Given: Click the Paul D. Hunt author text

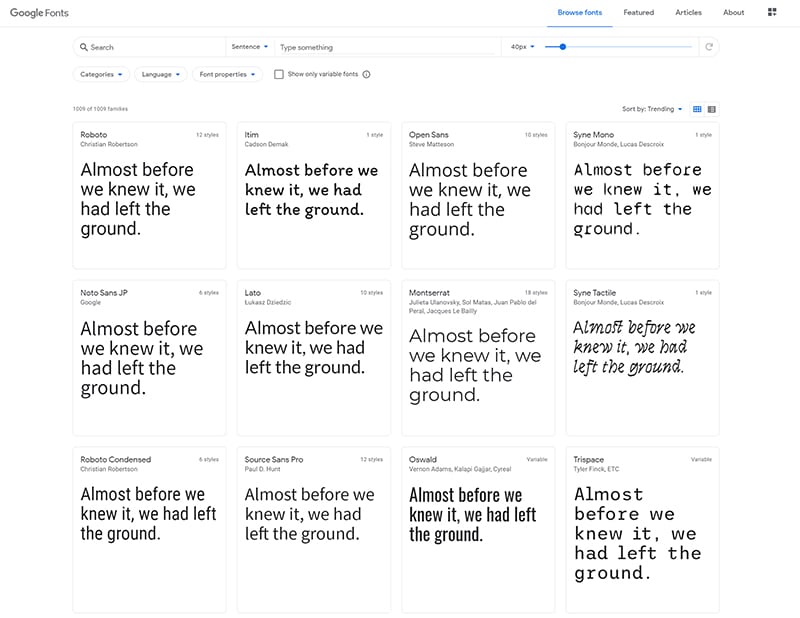Looking at the screenshot, I should (x=262, y=469).
